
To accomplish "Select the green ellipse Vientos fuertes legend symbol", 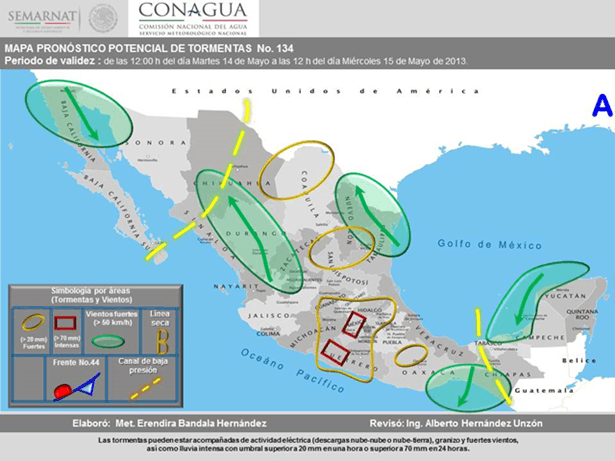I will pyautogui.click(x=108, y=341).
